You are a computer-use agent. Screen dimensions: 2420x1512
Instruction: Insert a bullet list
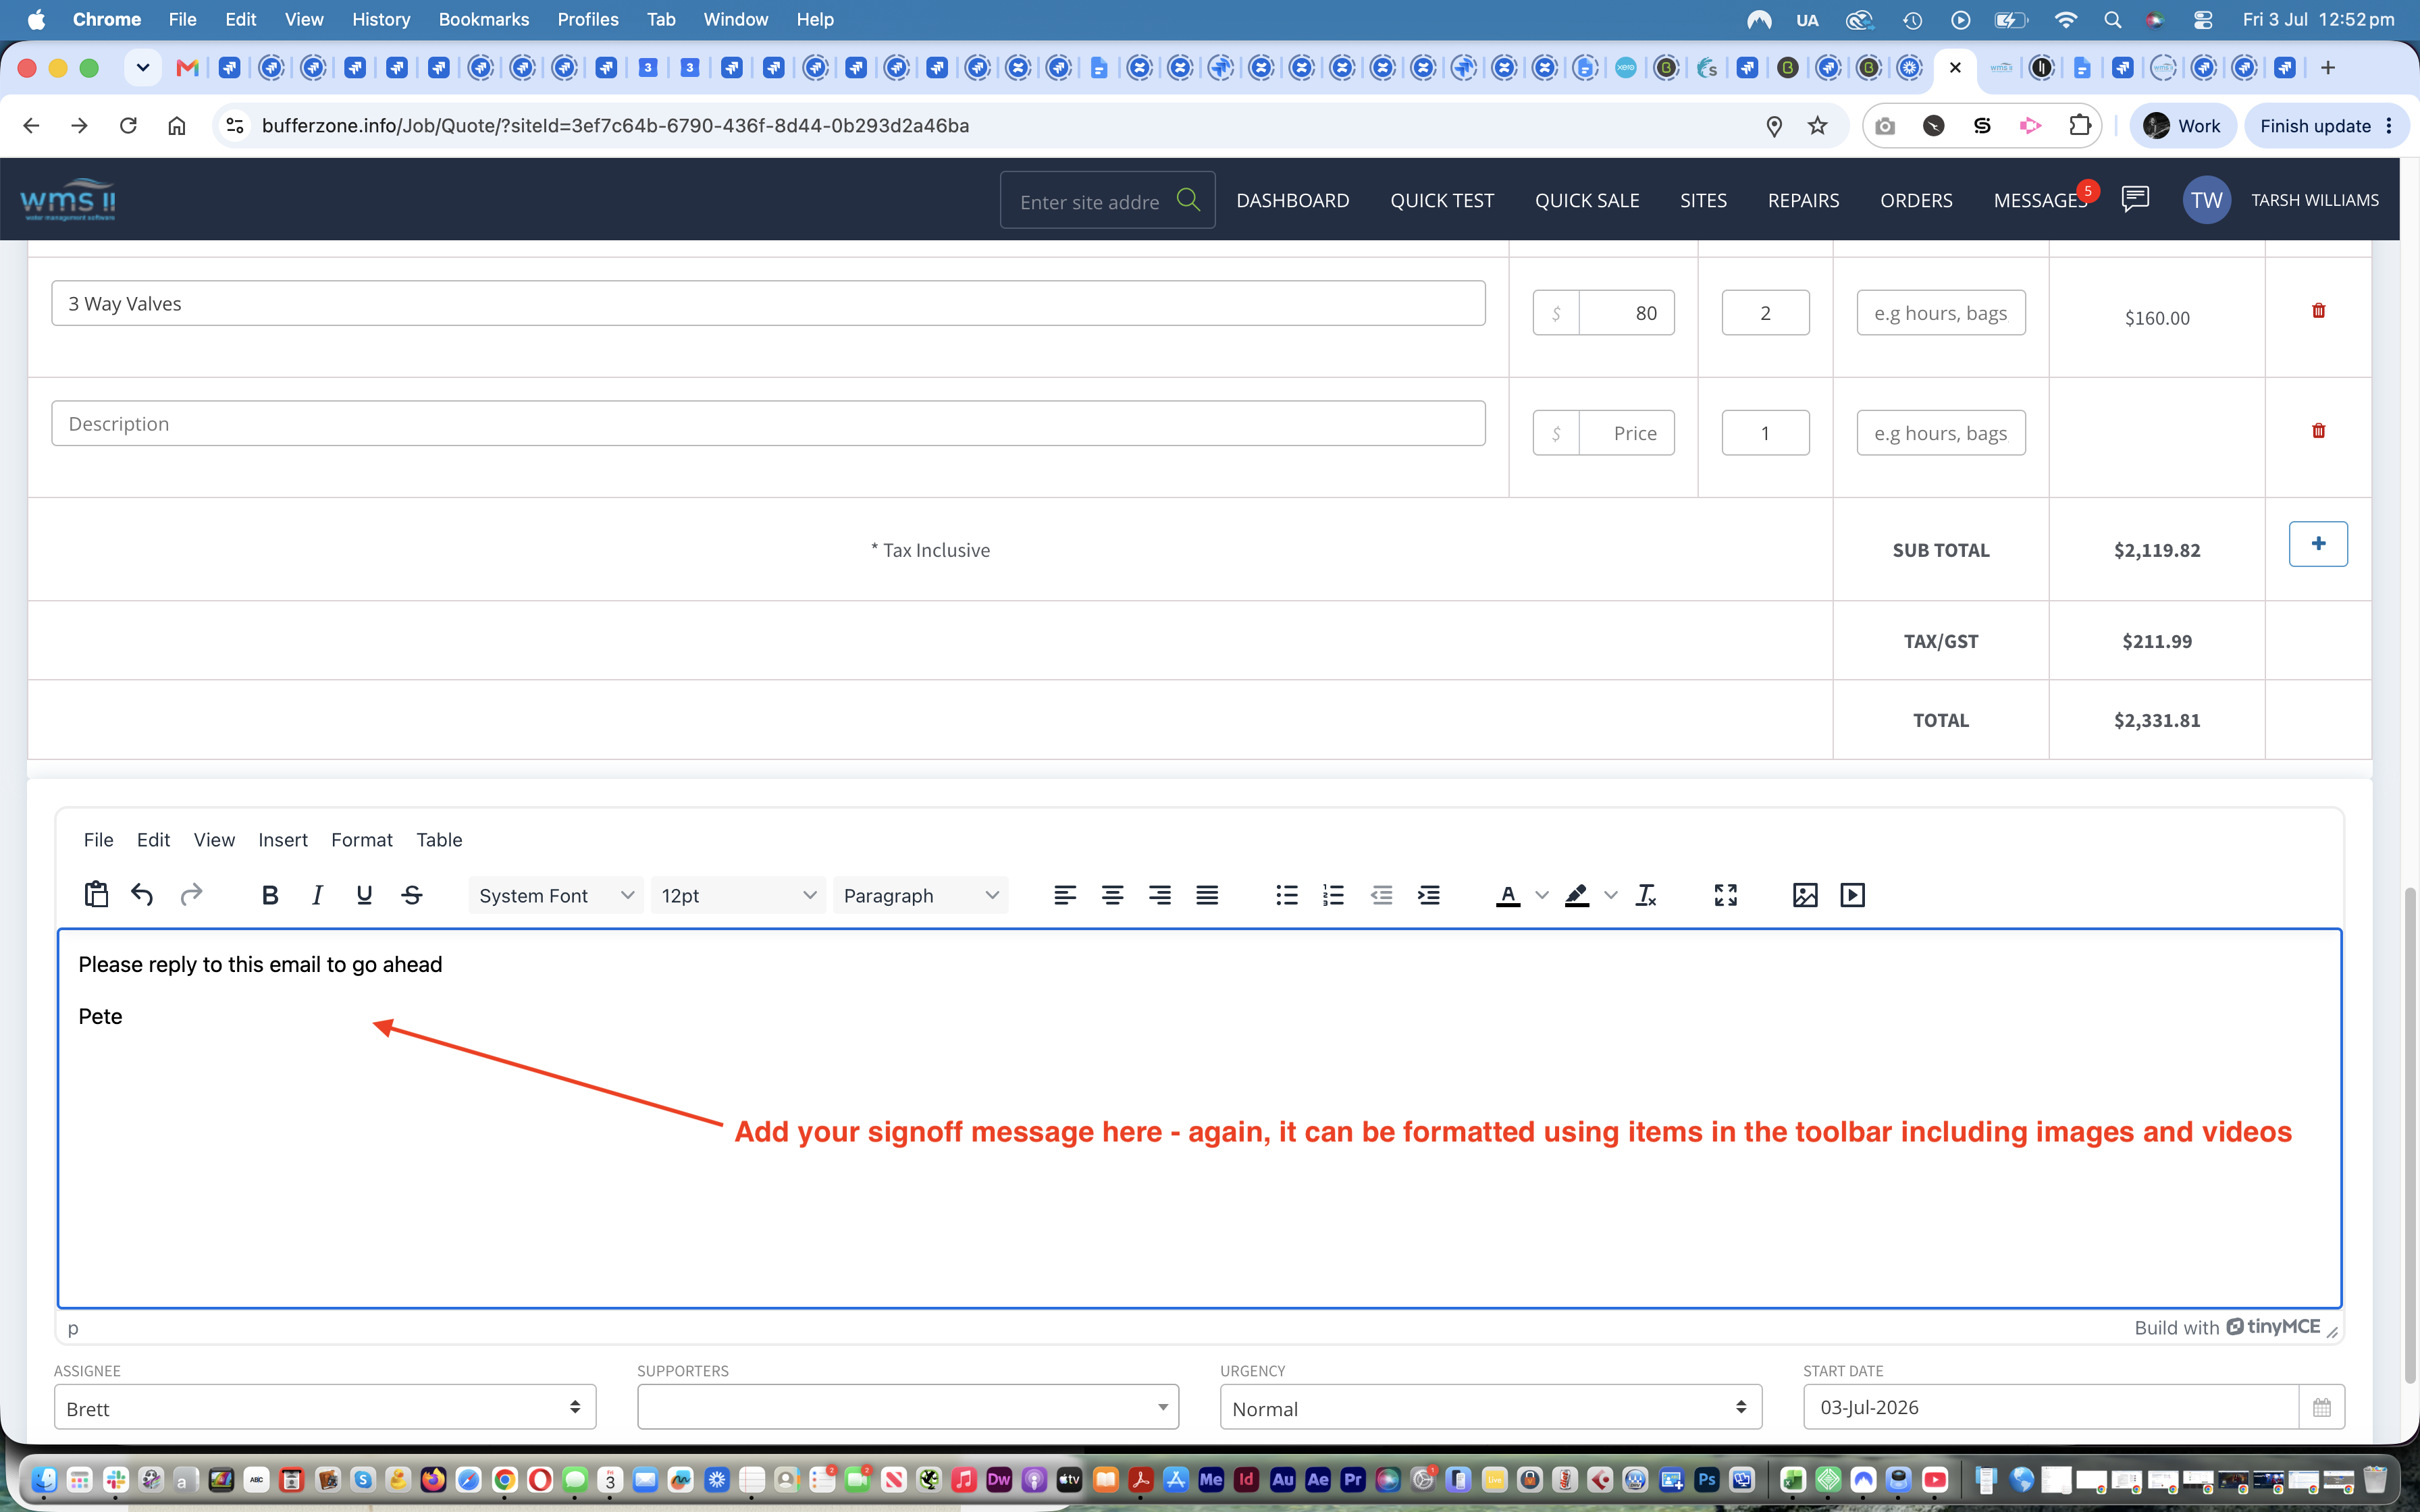click(1286, 895)
